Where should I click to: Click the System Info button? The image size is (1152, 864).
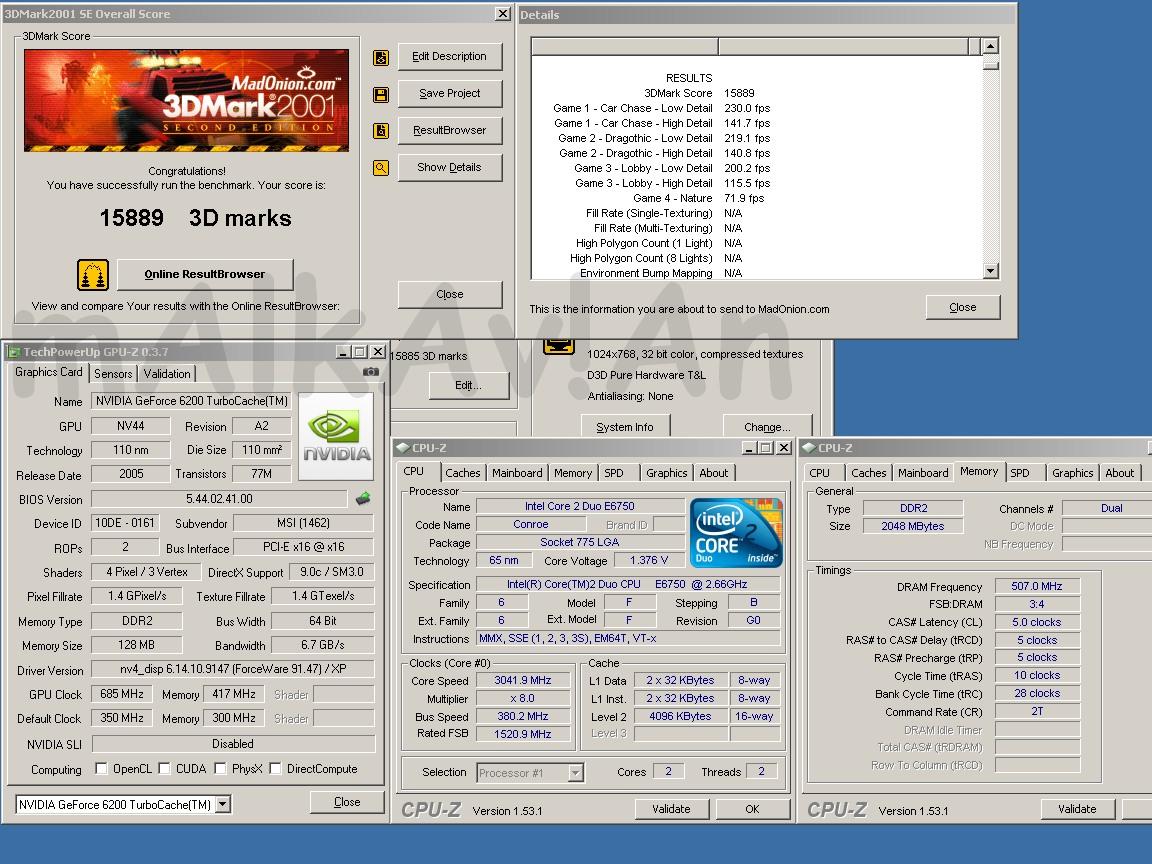point(624,427)
